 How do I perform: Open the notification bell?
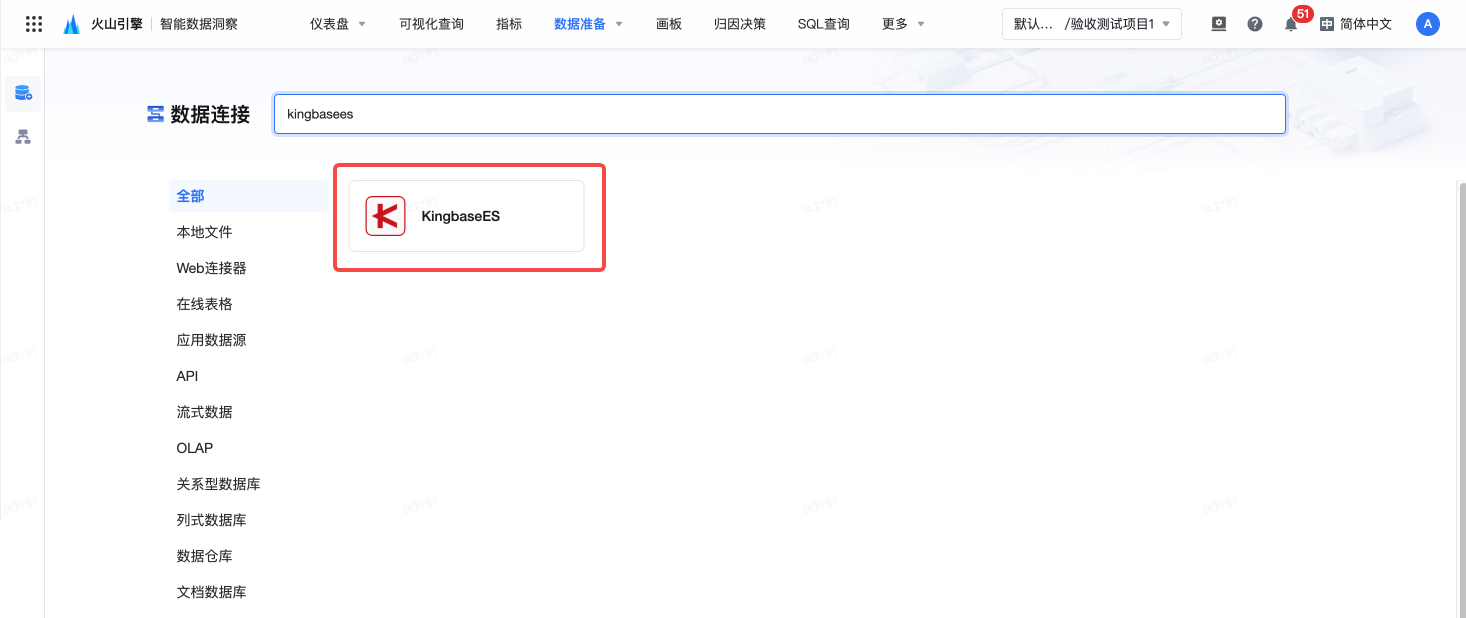1291,24
